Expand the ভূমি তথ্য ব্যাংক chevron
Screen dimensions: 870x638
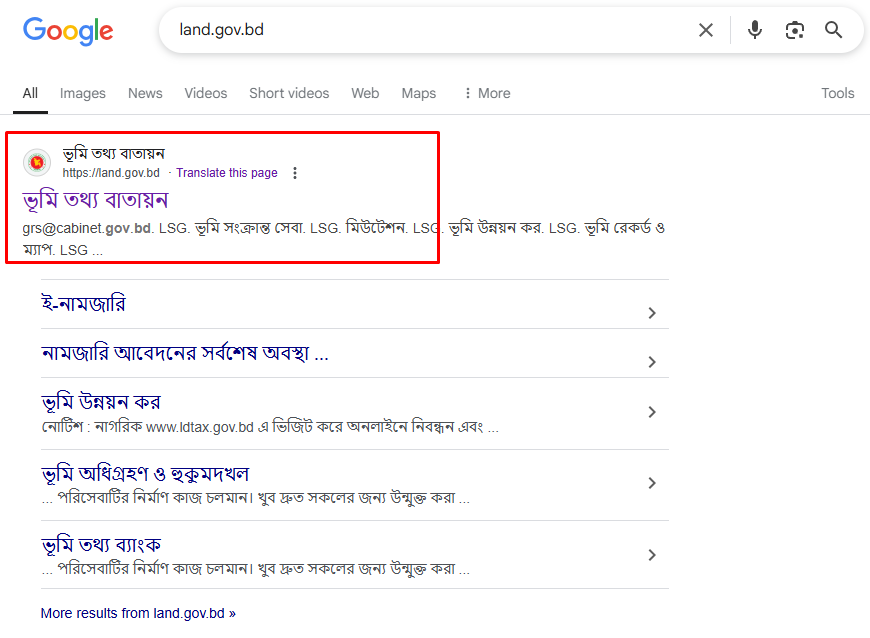(x=652, y=555)
